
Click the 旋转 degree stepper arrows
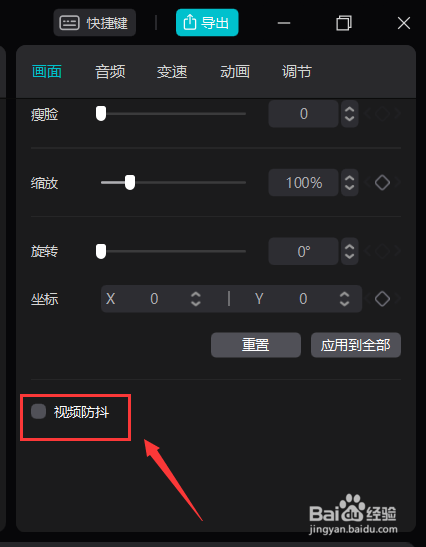click(x=350, y=251)
